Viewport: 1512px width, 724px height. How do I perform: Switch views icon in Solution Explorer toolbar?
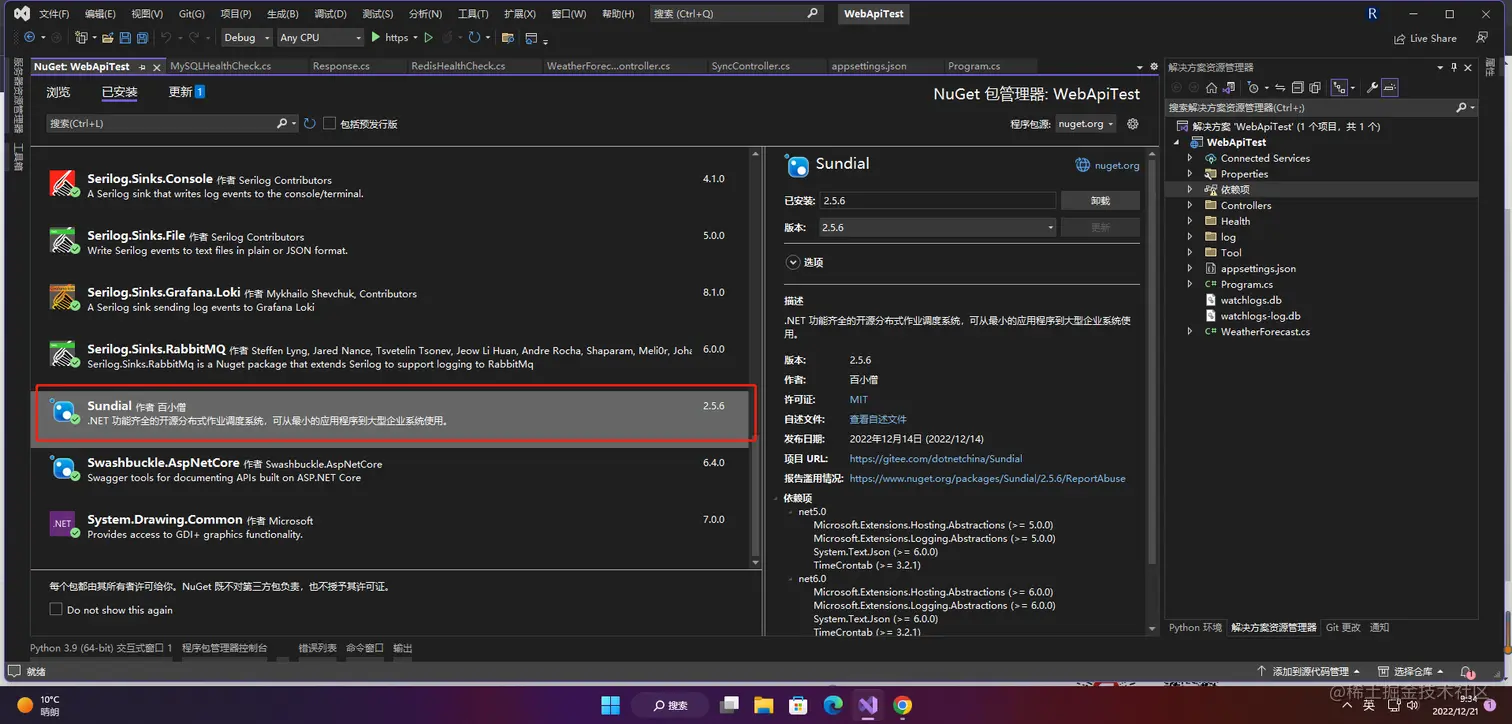click(x=1228, y=88)
